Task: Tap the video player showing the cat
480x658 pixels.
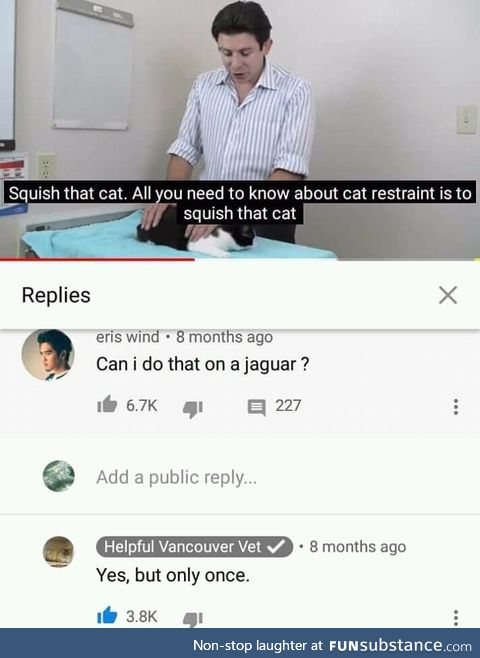Action: coord(240,129)
